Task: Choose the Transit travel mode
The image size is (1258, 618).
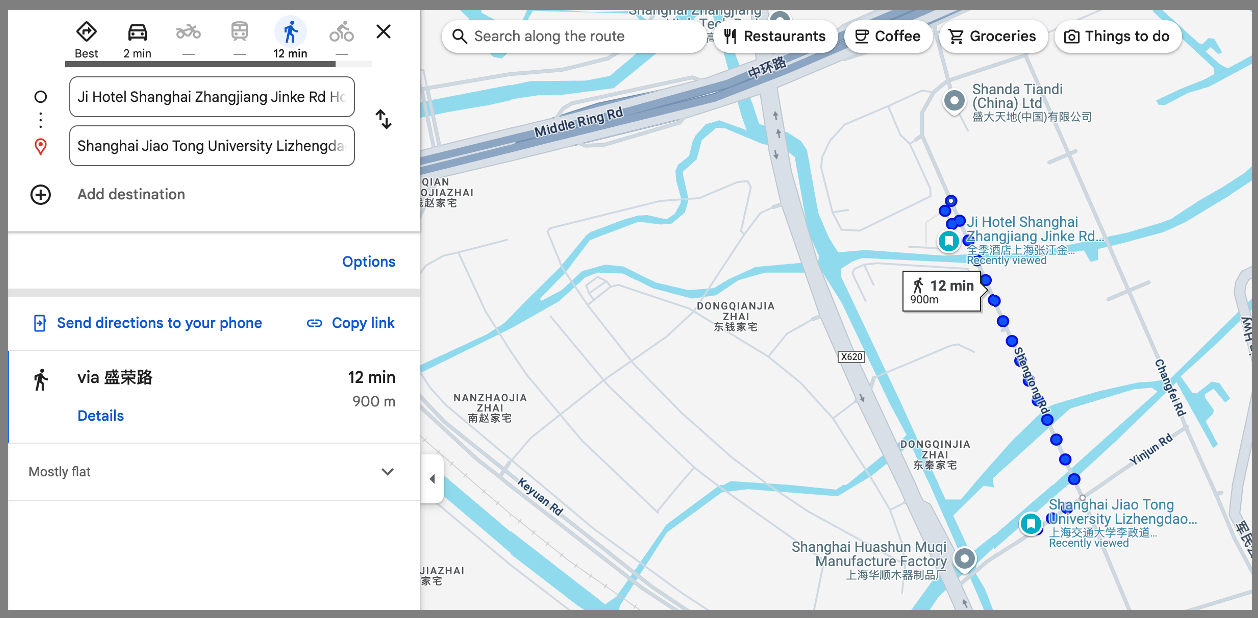Action: 240,39
